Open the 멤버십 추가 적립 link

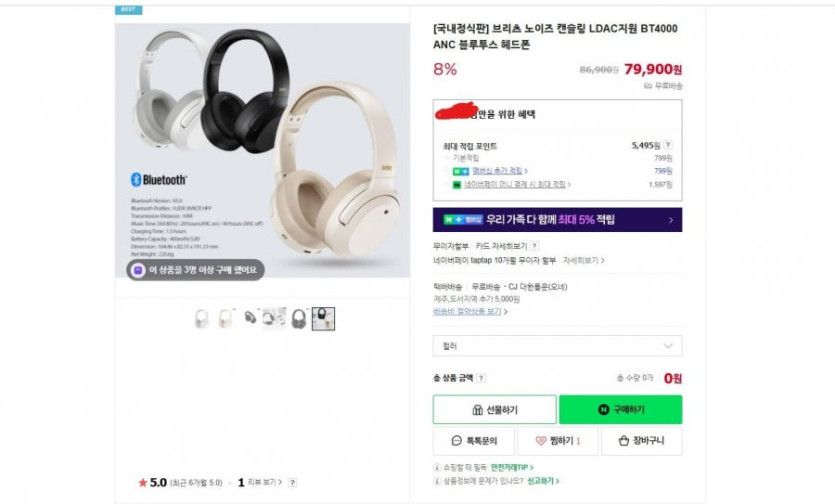click(500, 171)
